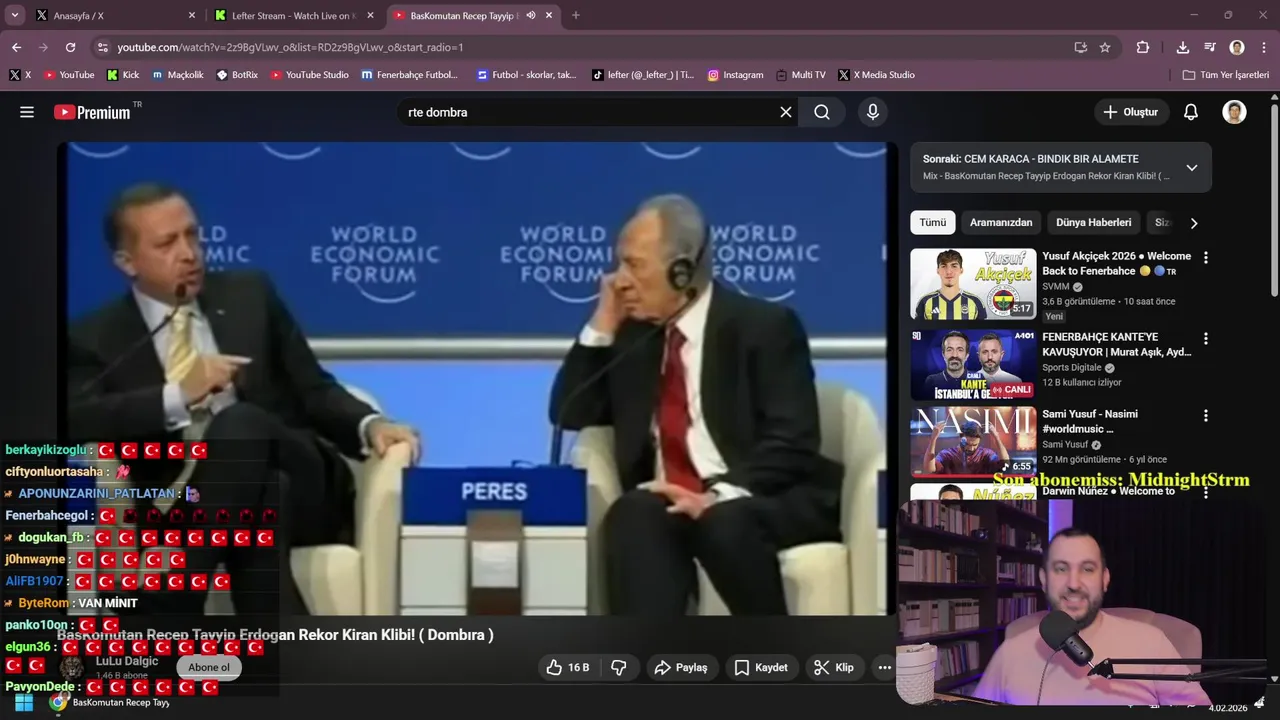
Task: Open Chrome three-dot menu
Action: (1263, 47)
